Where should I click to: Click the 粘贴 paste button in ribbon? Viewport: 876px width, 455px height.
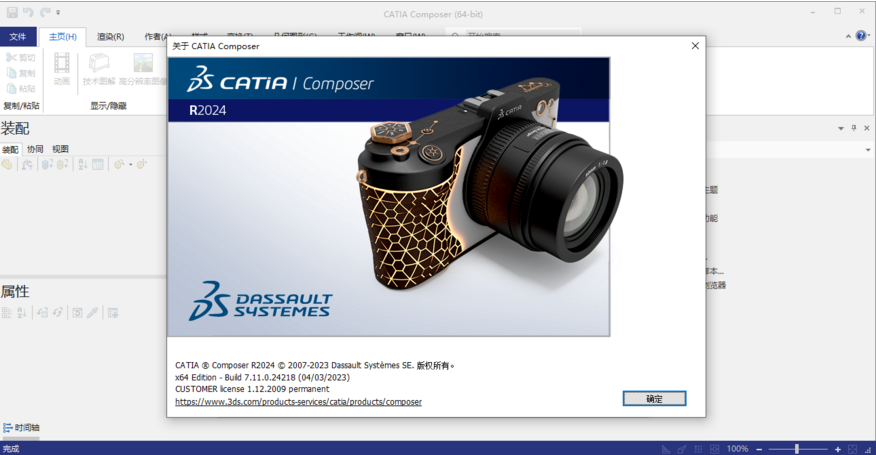(21, 88)
